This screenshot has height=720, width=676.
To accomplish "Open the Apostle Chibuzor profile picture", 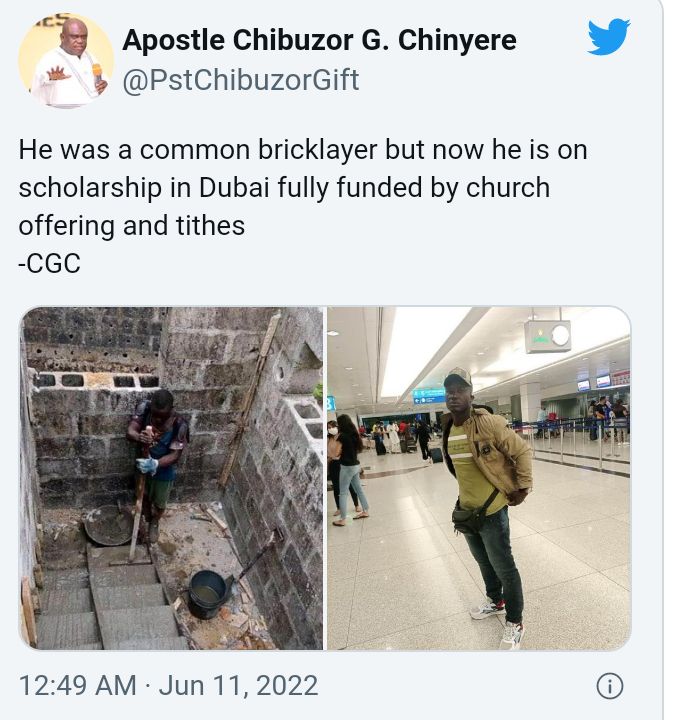I will (x=66, y=61).
